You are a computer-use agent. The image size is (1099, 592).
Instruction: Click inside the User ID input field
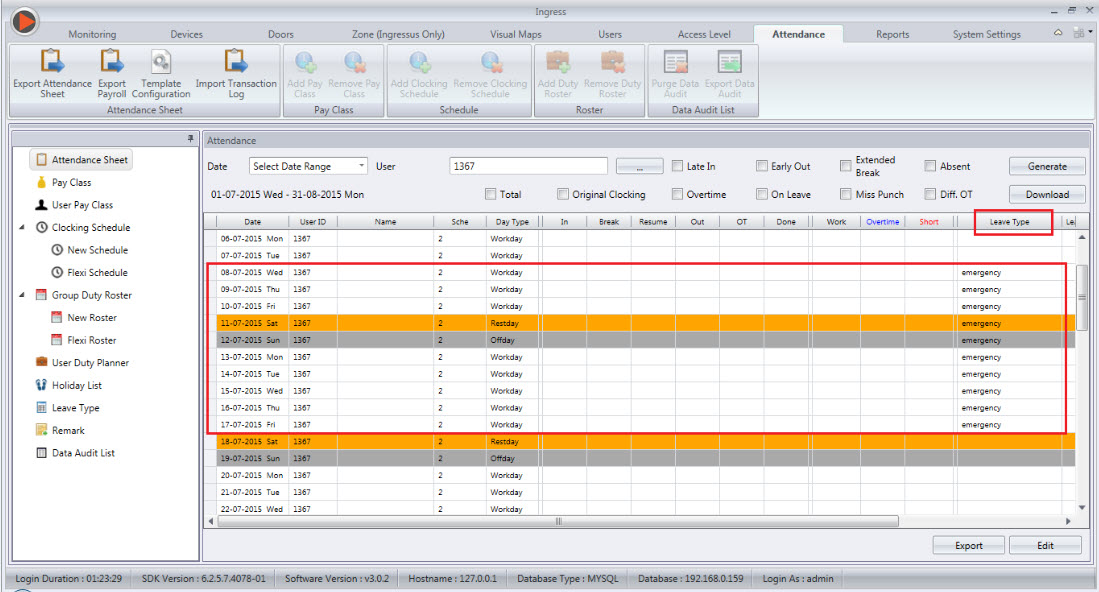(x=528, y=165)
